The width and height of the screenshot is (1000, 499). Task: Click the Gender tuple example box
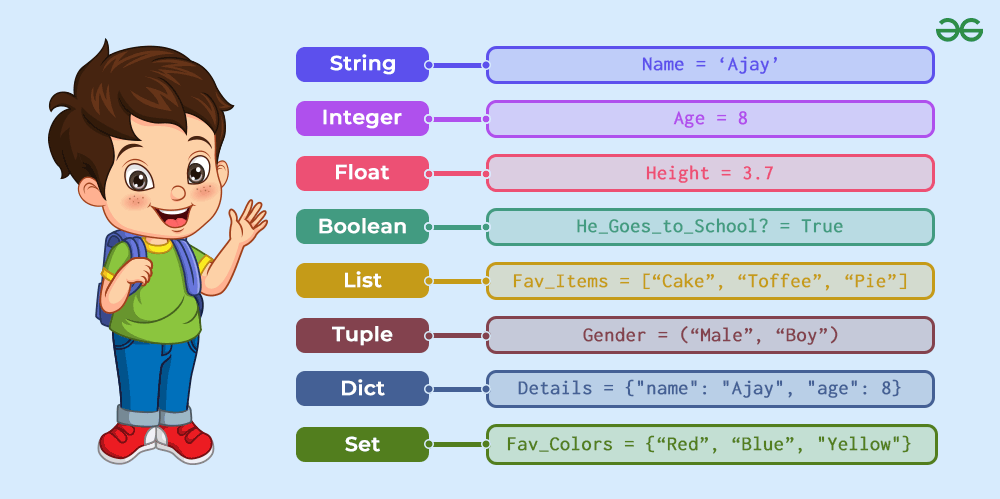point(710,335)
